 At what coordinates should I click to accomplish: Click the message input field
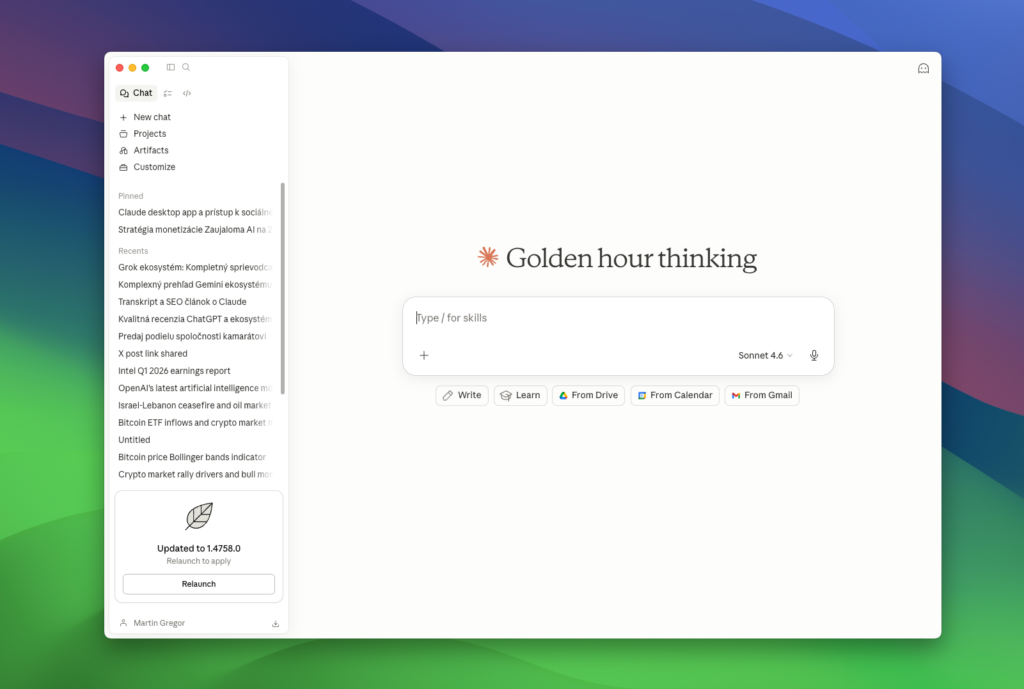[x=617, y=318]
